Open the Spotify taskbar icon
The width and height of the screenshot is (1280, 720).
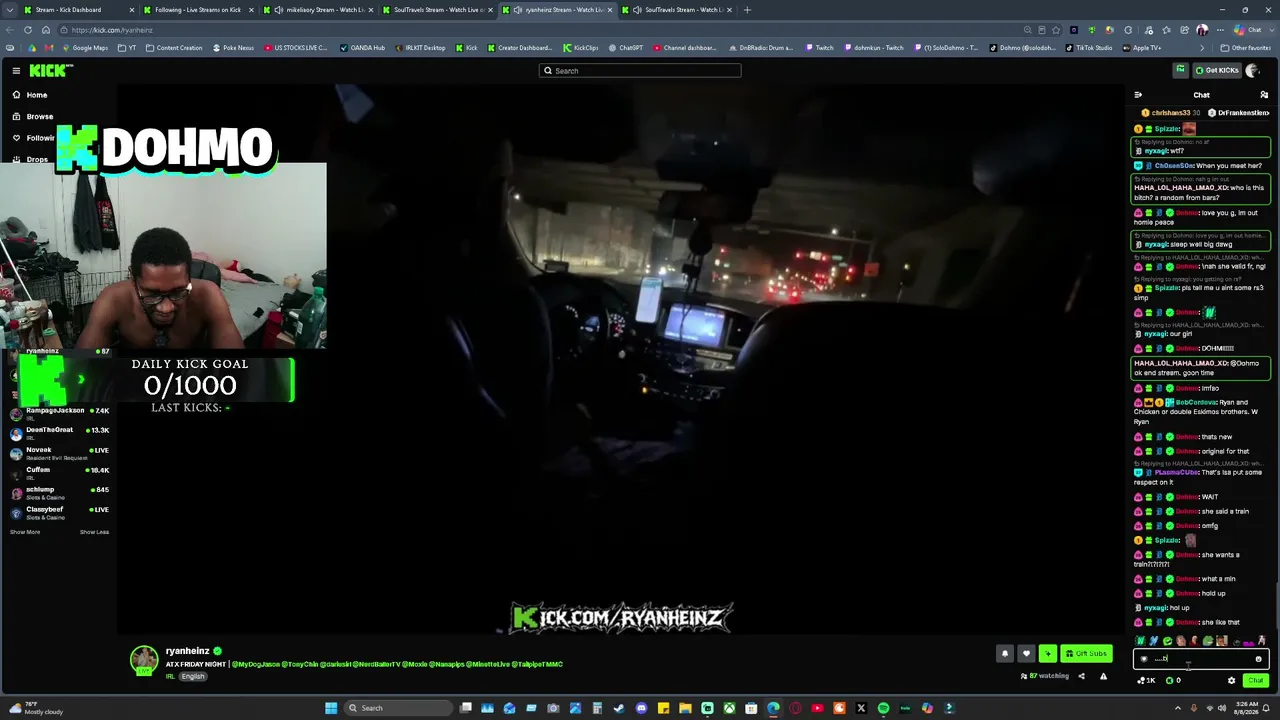(883, 708)
